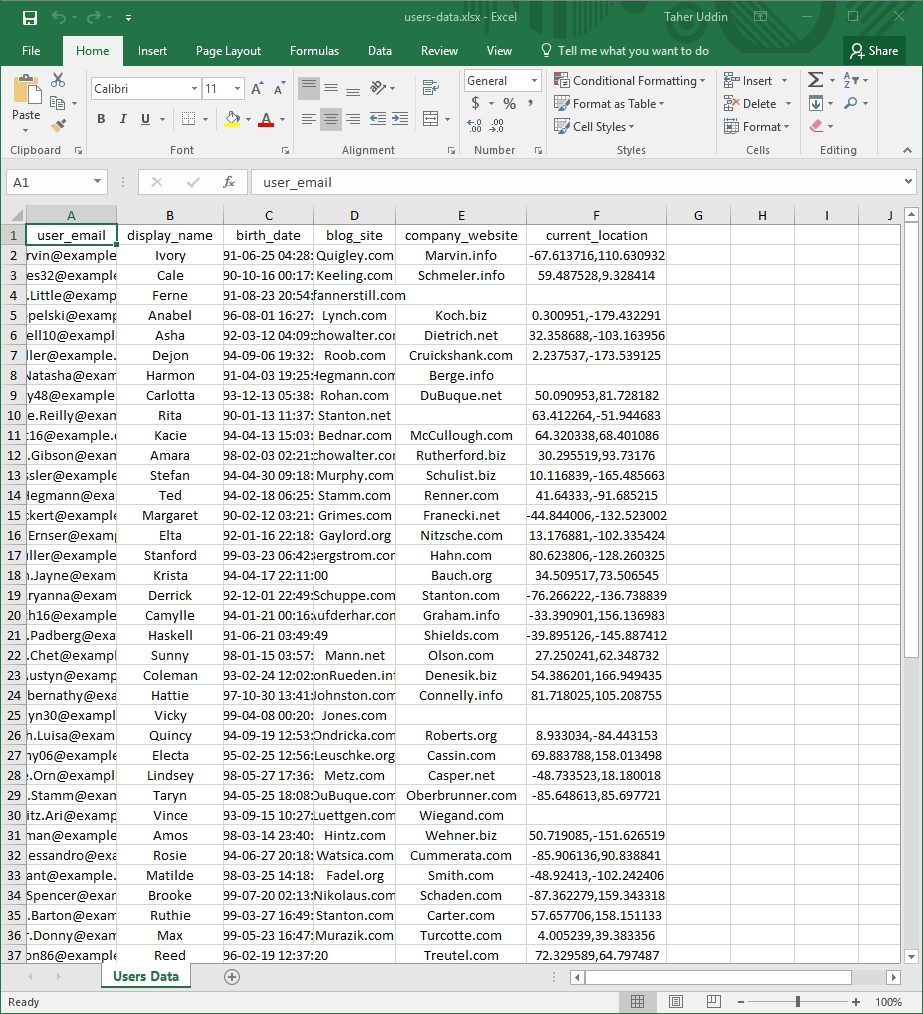This screenshot has height=1014, width=923.
Task: Decrease indent in the Alignment group
Action: point(378,119)
